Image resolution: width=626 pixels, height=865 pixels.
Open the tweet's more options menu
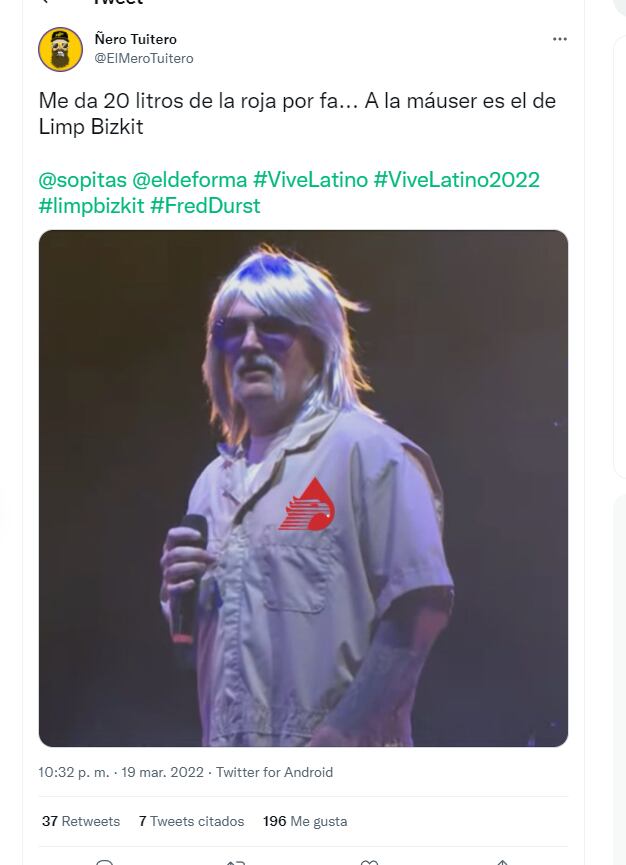click(560, 39)
